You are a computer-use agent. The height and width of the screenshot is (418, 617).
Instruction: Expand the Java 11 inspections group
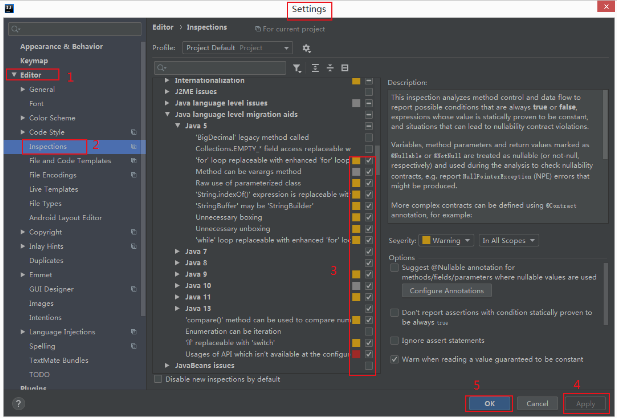pyautogui.click(x=177, y=297)
